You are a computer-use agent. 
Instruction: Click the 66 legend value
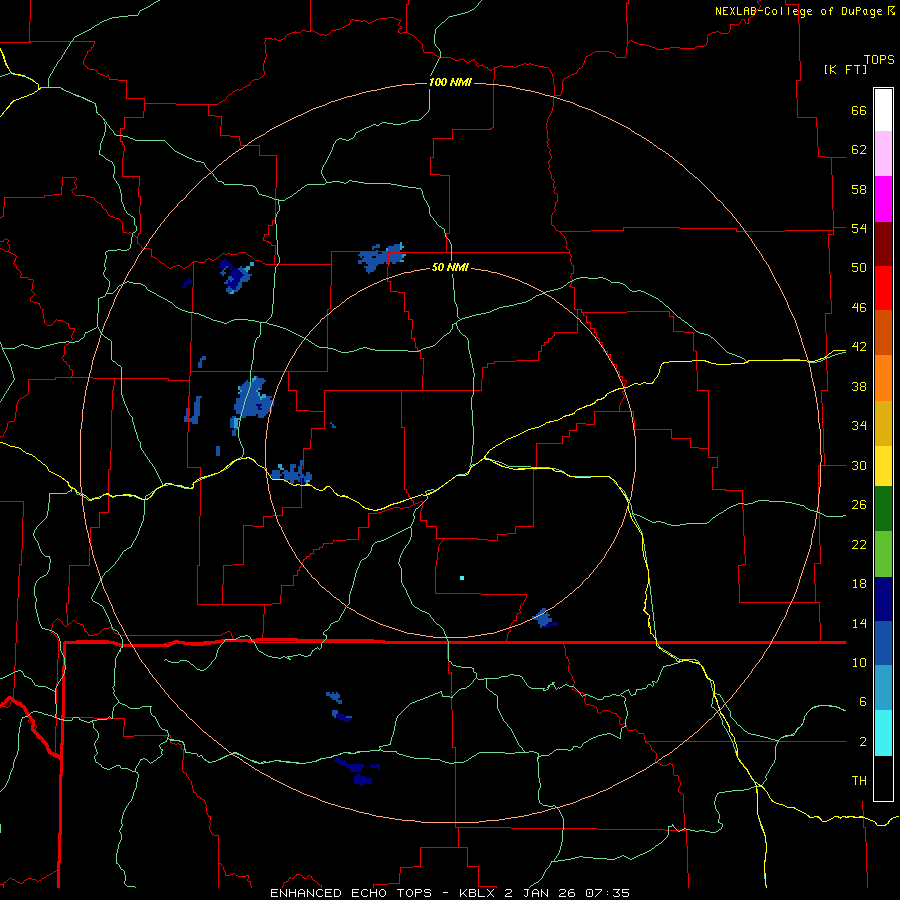point(859,111)
